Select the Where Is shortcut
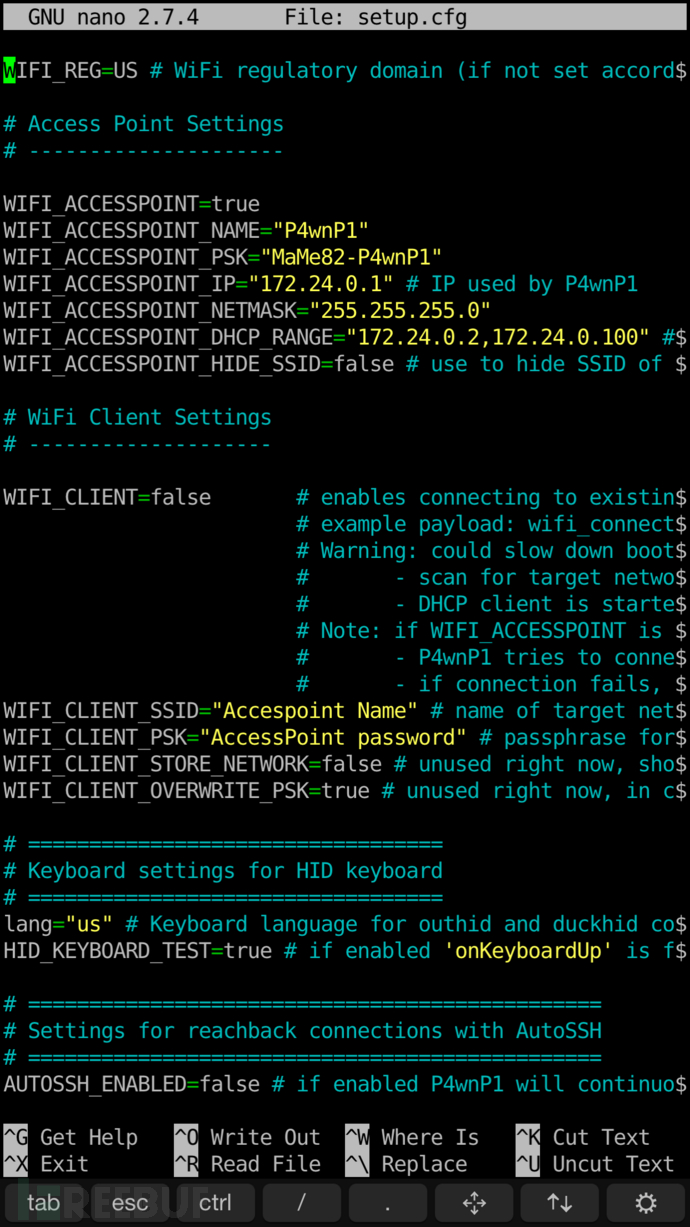Screen dimensions: 690x1227 point(412,1137)
